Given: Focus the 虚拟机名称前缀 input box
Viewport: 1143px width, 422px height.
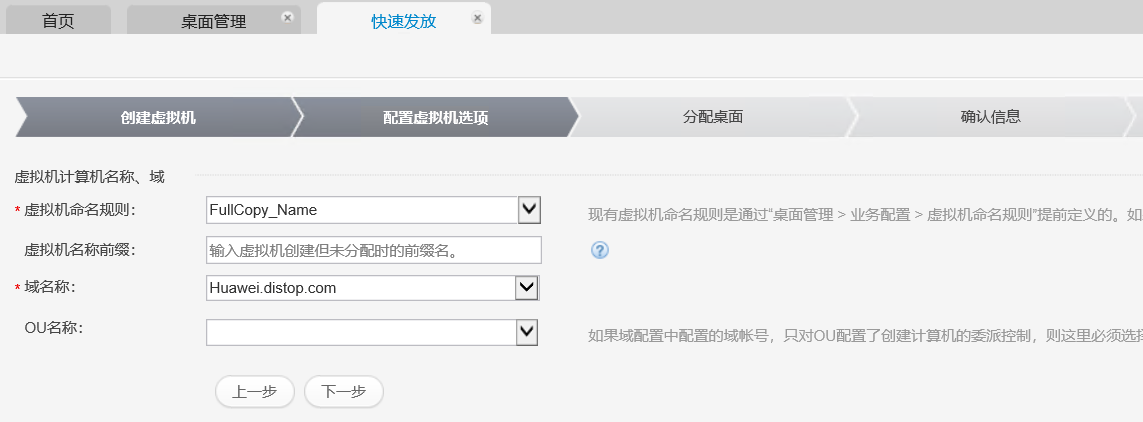Looking at the screenshot, I should [x=373, y=250].
